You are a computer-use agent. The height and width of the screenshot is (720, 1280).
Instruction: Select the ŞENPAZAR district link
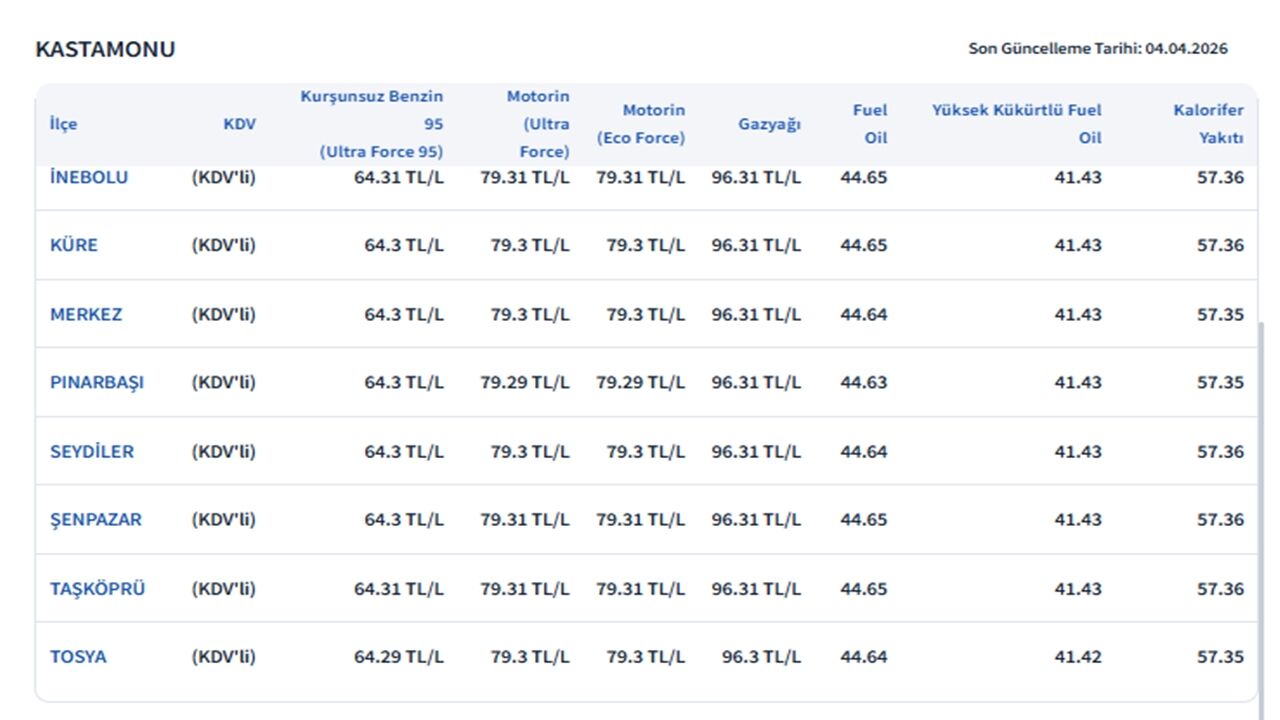tap(96, 520)
